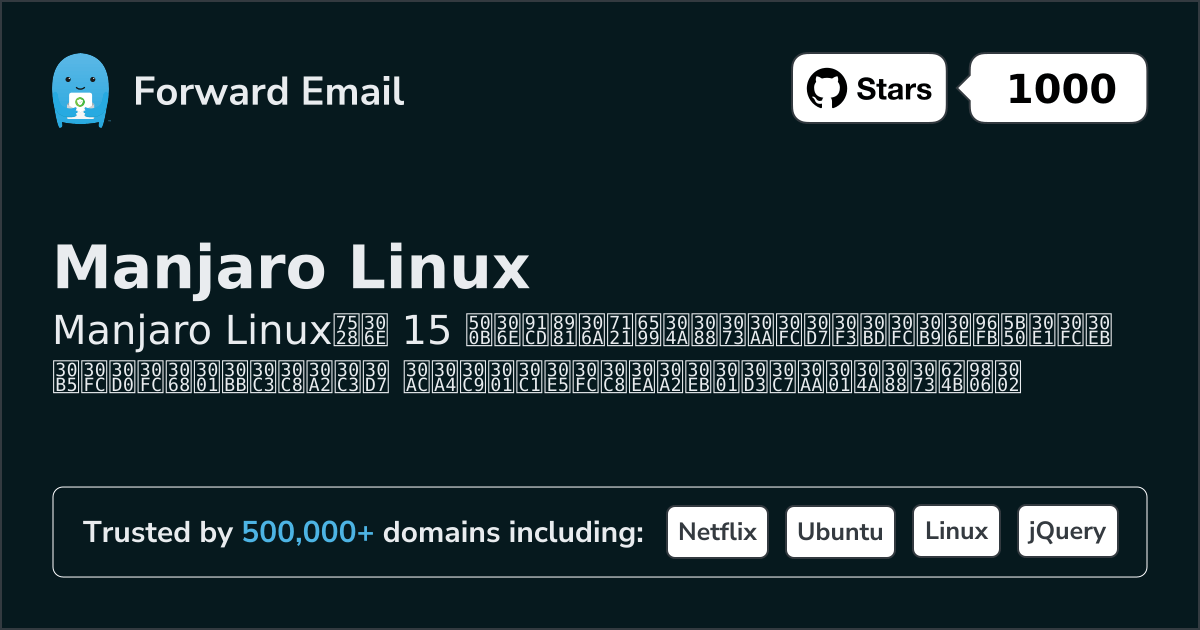Viewport: 1200px width, 630px height.
Task: Click the blue 500,000+ highlighted text
Action: (x=308, y=532)
